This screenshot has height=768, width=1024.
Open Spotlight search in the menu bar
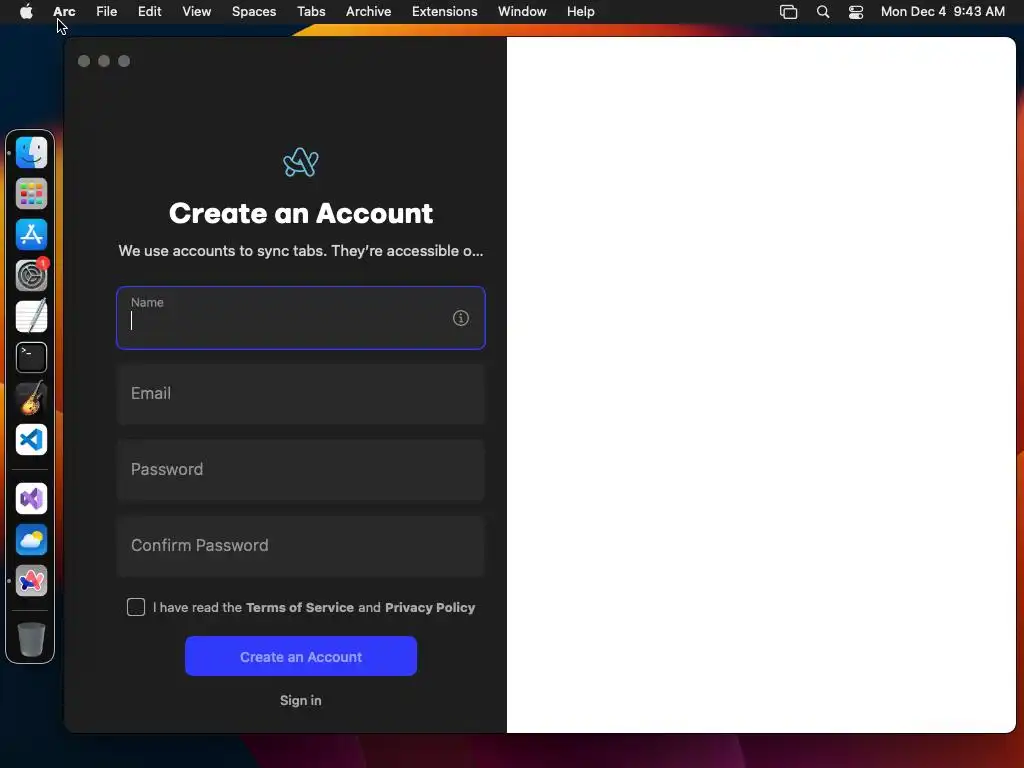pos(823,12)
